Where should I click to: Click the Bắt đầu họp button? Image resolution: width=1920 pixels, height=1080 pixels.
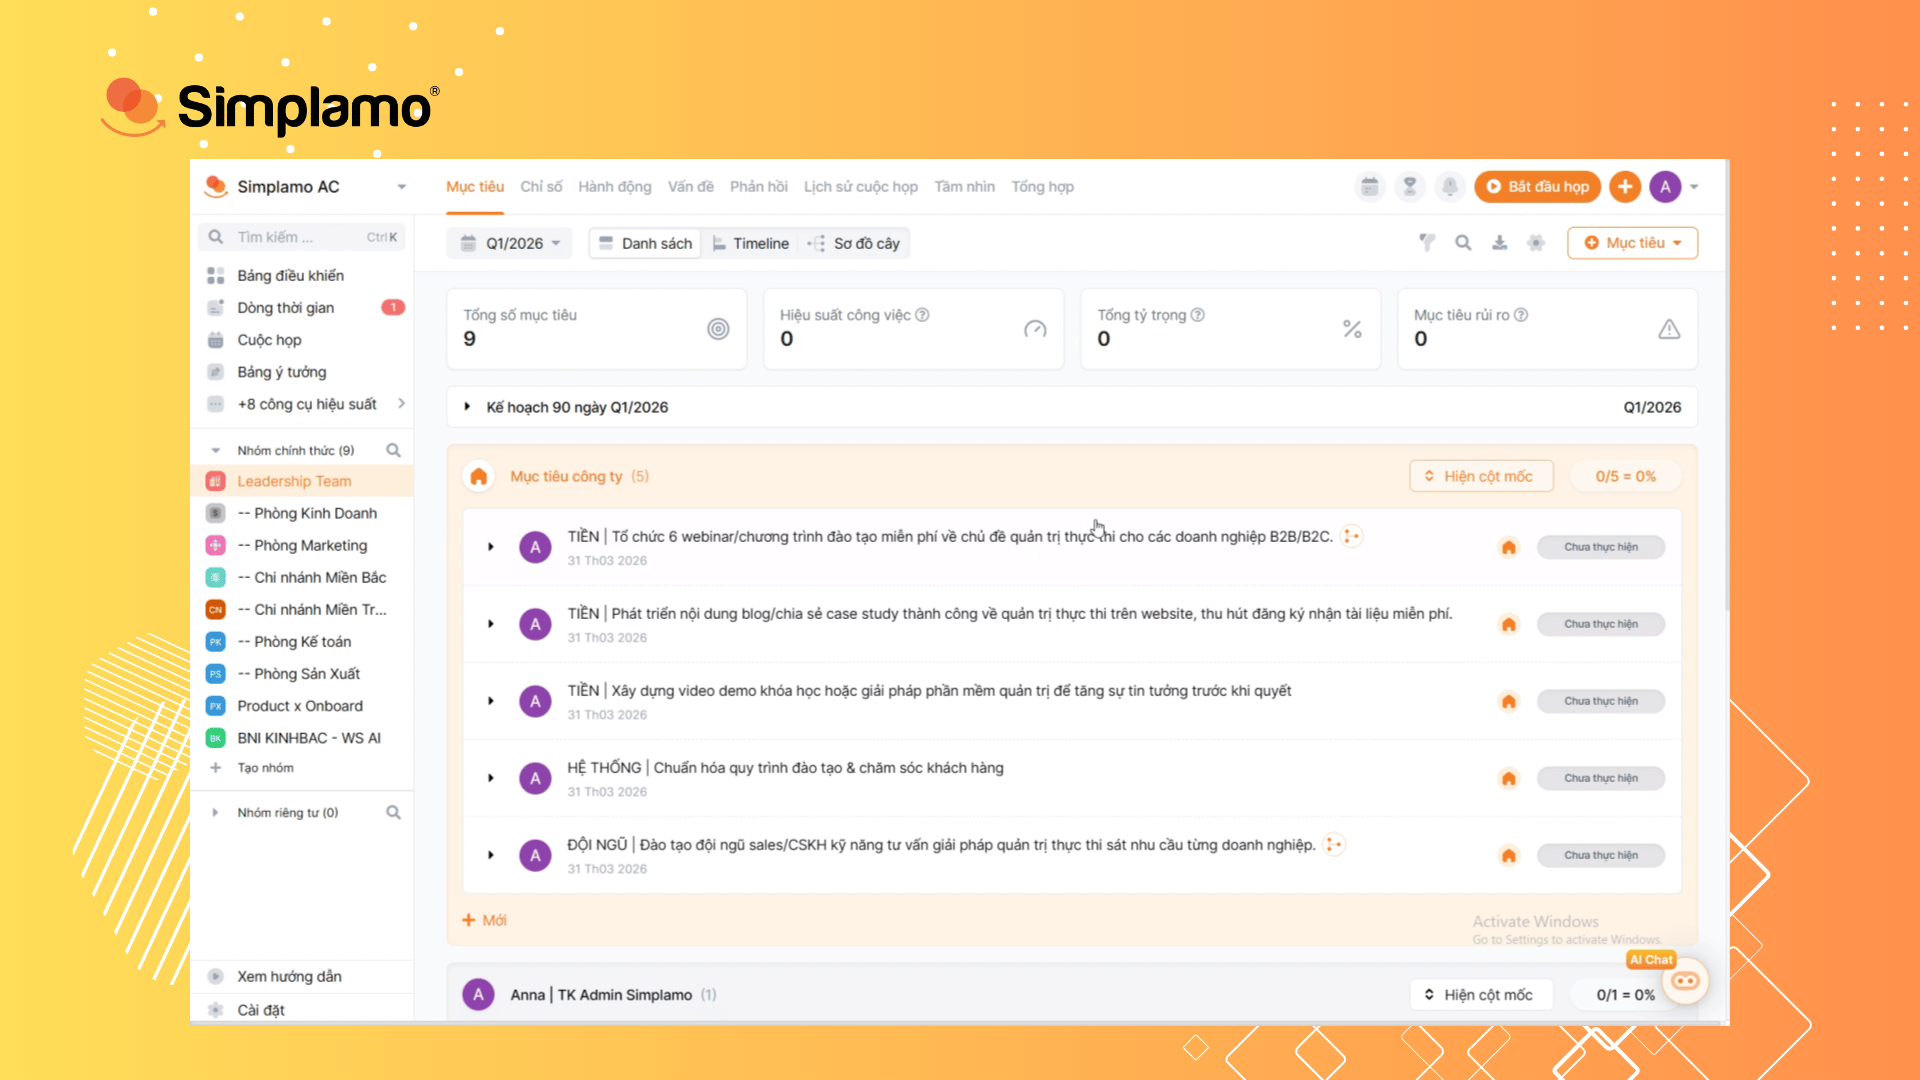[x=1537, y=187]
